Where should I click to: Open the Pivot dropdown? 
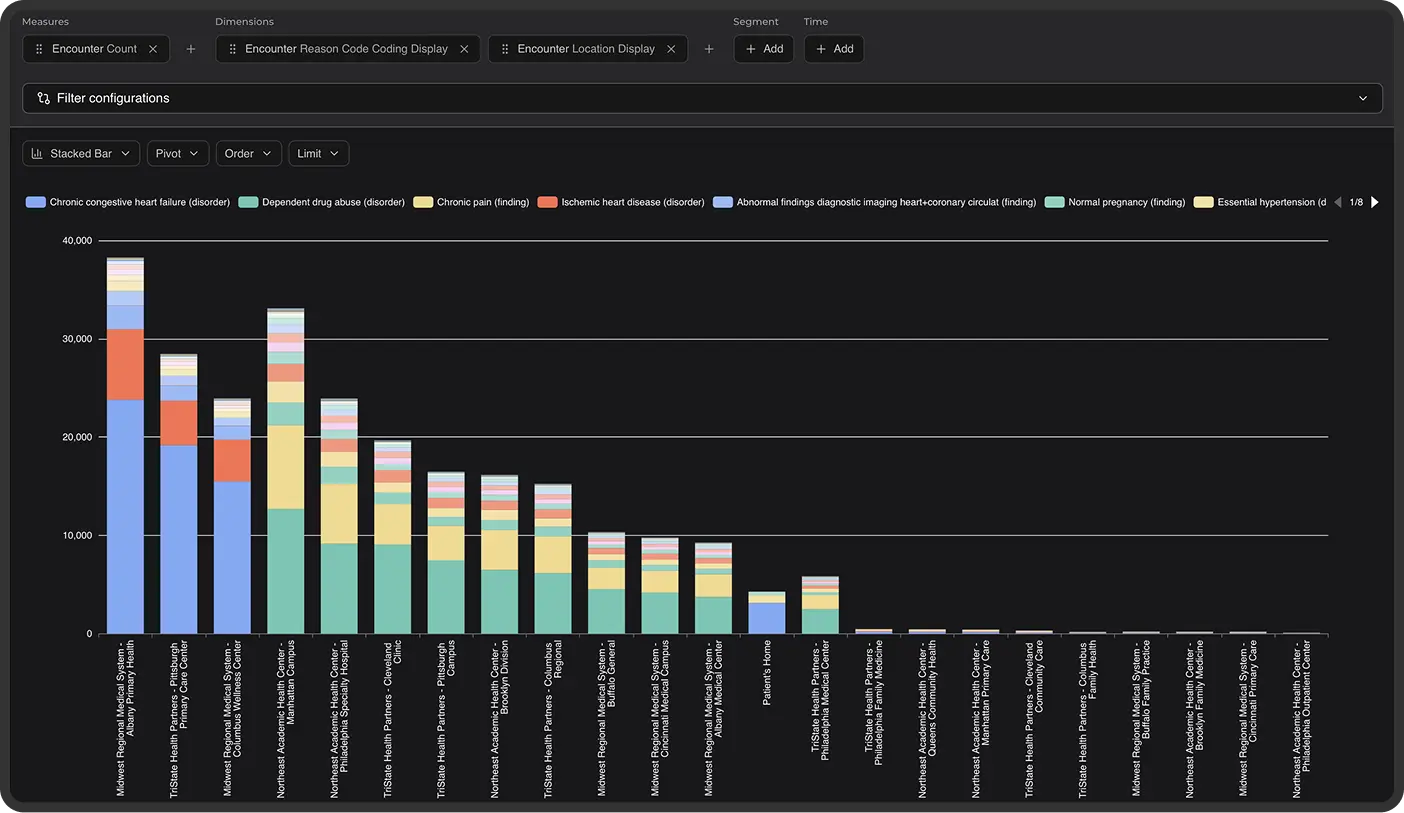[177, 153]
